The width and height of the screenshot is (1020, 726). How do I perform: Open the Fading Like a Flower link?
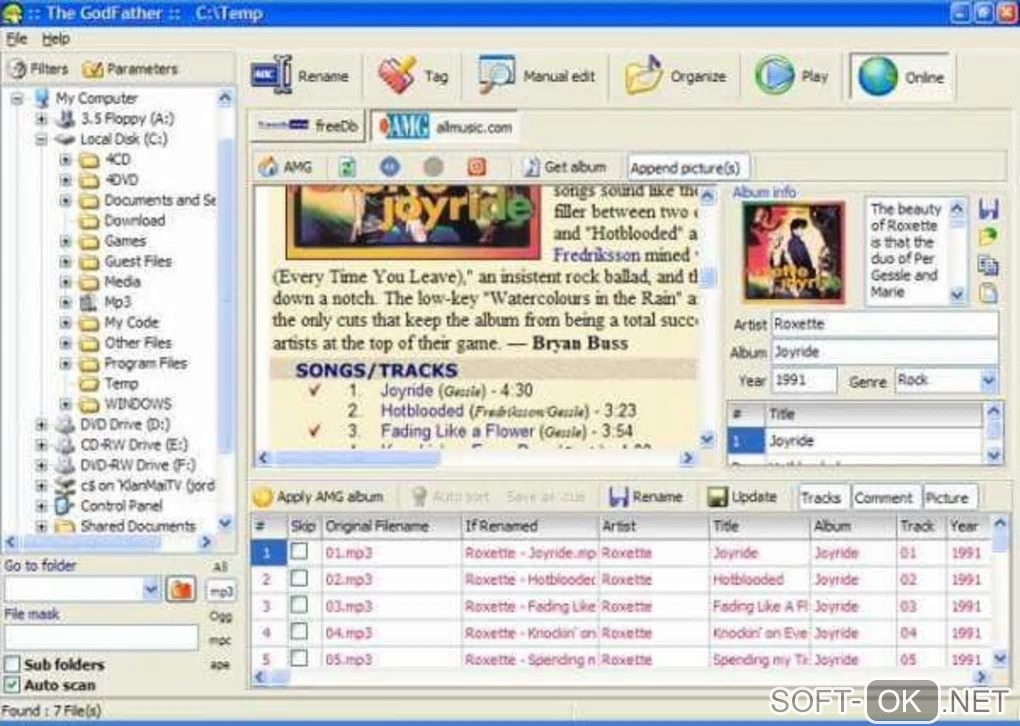[457, 431]
